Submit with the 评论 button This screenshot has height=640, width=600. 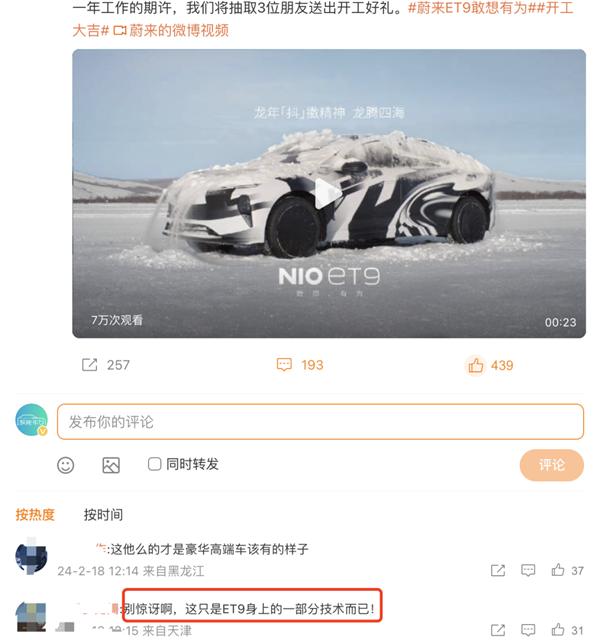point(551,465)
